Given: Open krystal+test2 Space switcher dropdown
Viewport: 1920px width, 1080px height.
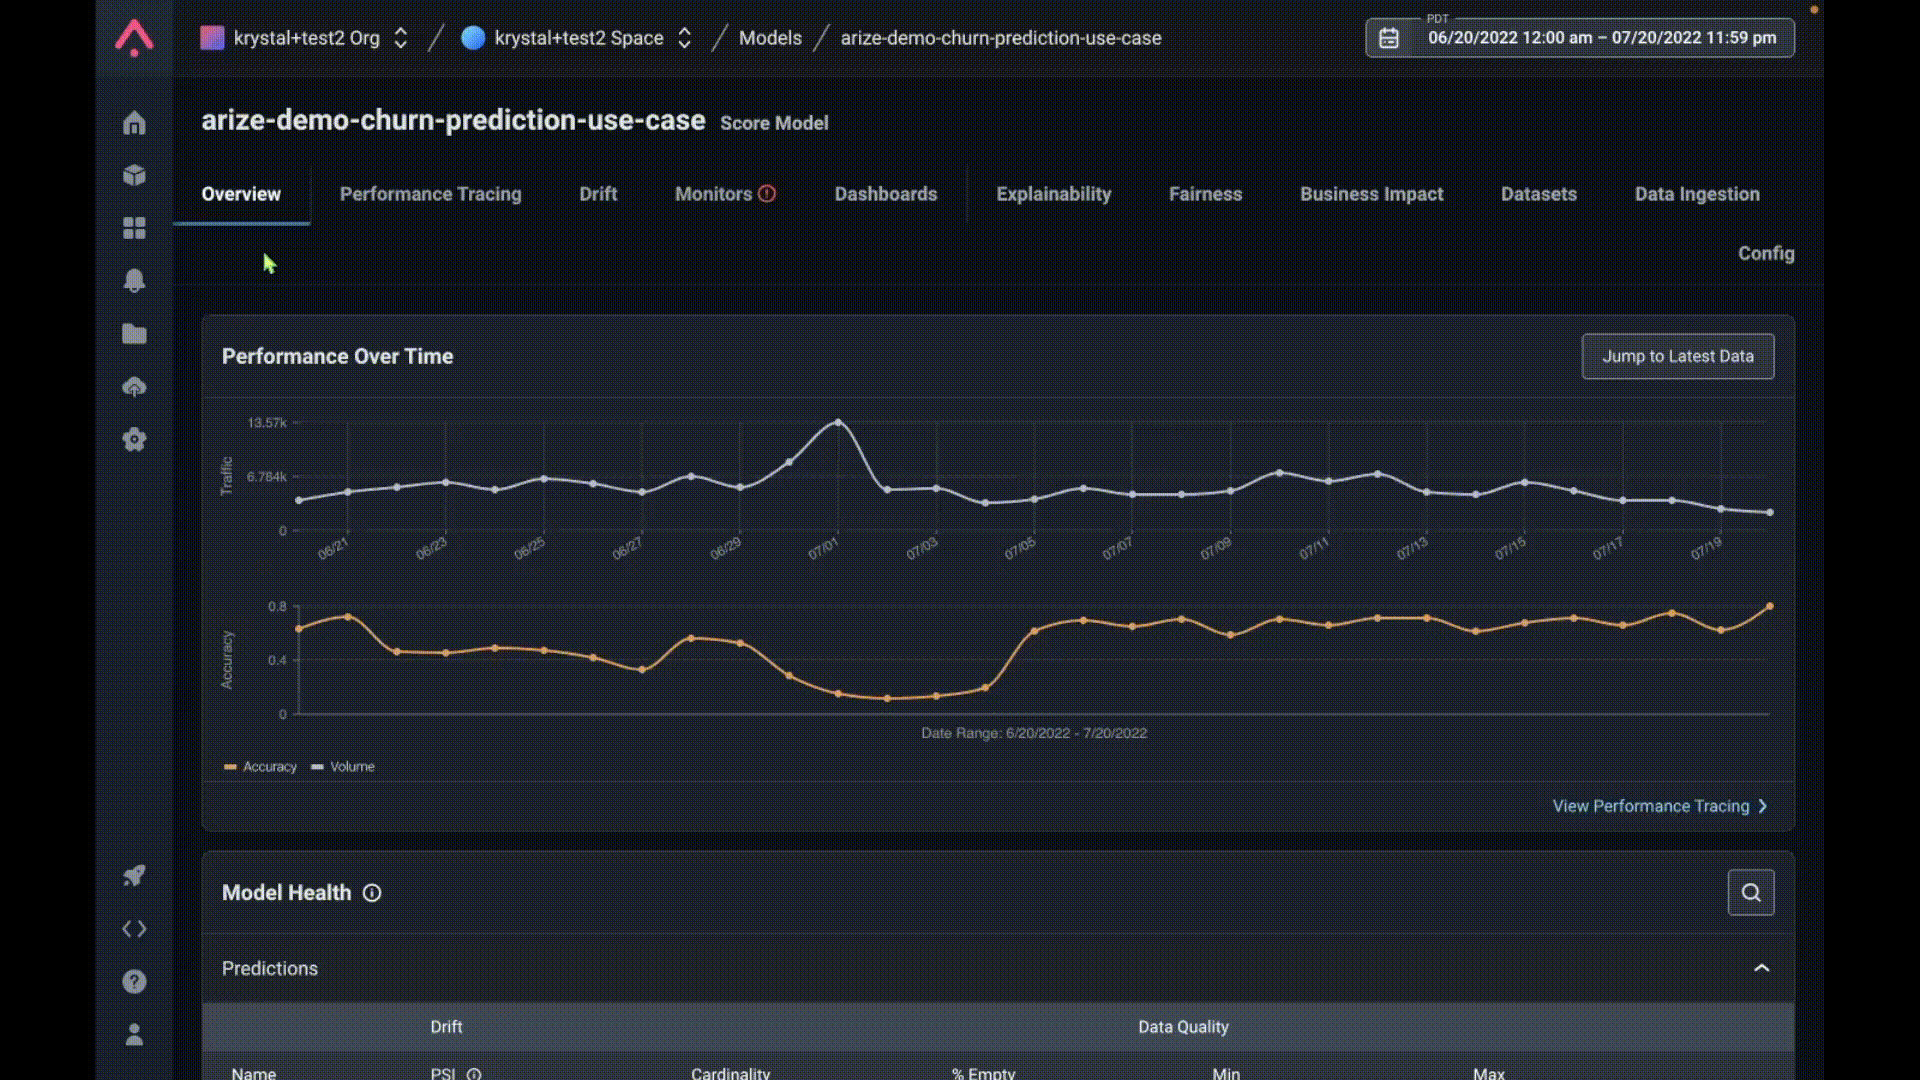Looking at the screenshot, I should pyautogui.click(x=685, y=38).
